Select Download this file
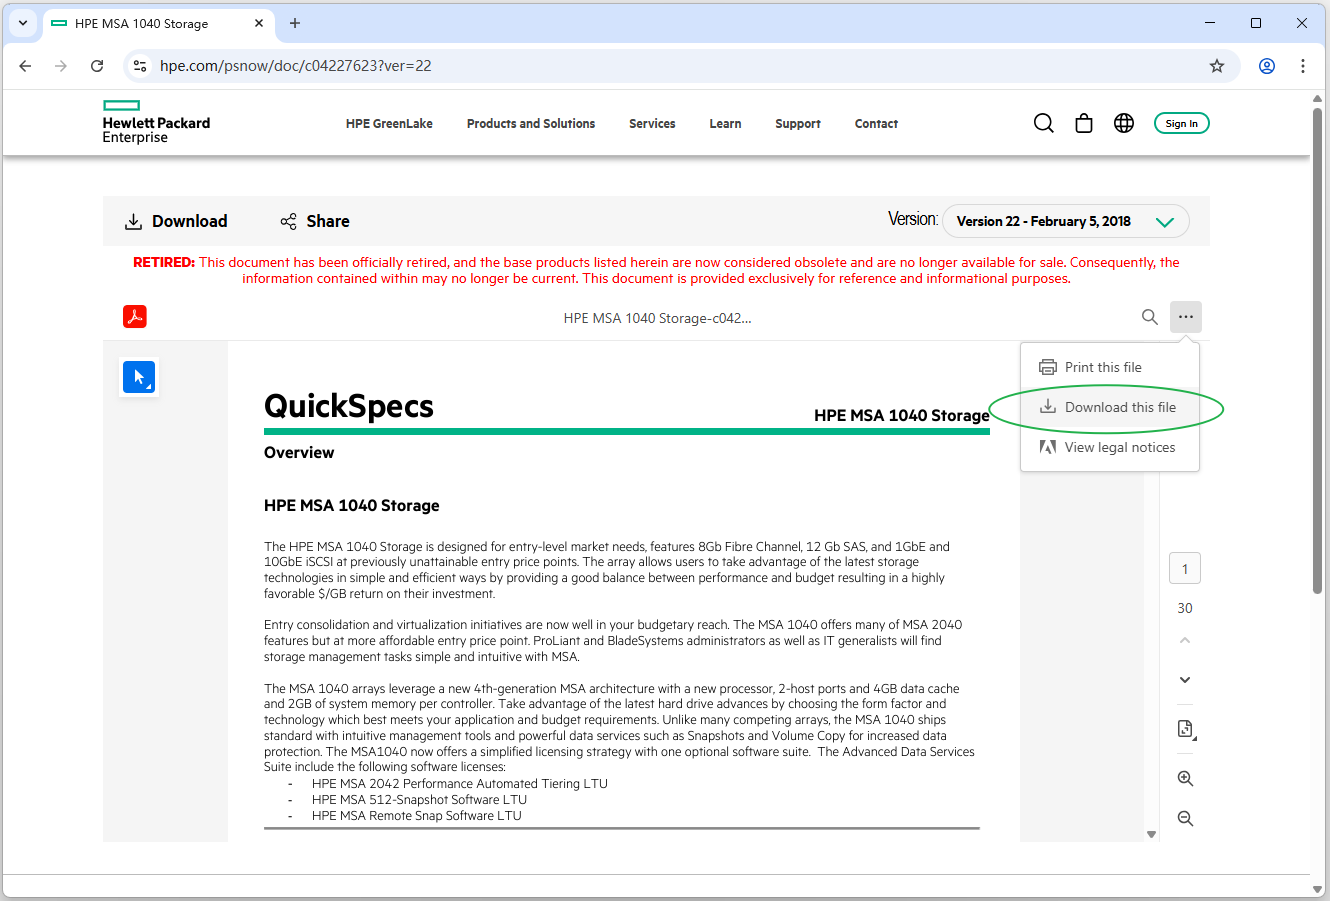This screenshot has height=901, width=1330. pyautogui.click(x=1110, y=407)
